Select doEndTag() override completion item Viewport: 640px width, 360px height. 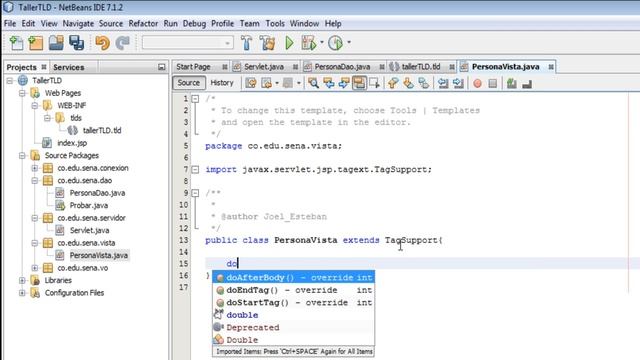293,290
